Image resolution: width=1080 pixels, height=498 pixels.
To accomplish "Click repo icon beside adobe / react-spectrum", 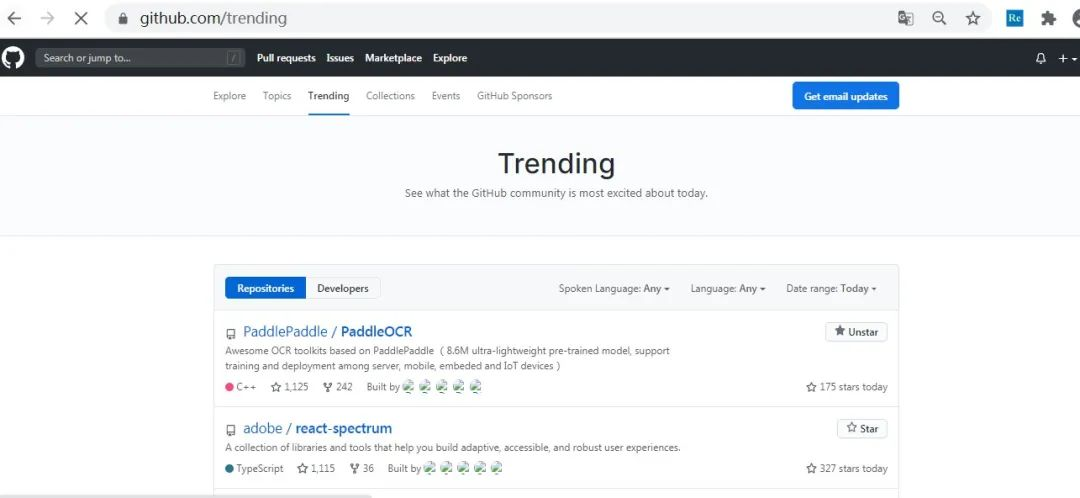I will [x=231, y=430].
